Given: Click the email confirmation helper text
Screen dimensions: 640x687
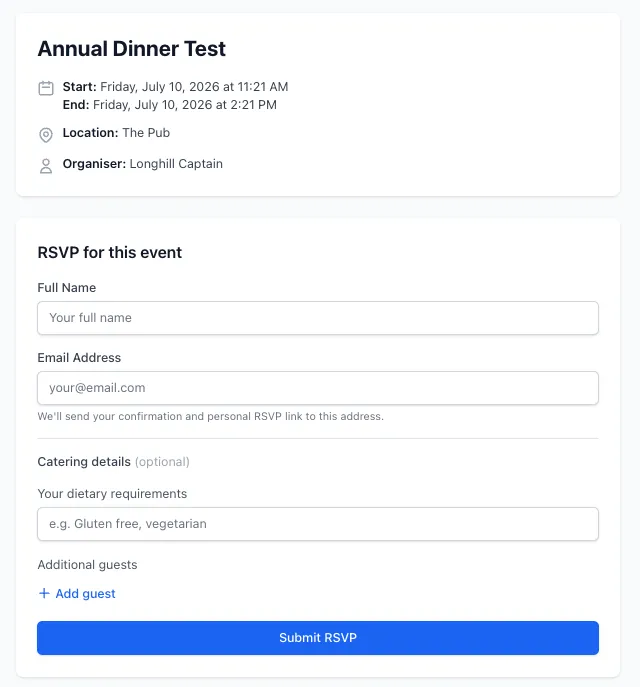Looking at the screenshot, I should (211, 416).
